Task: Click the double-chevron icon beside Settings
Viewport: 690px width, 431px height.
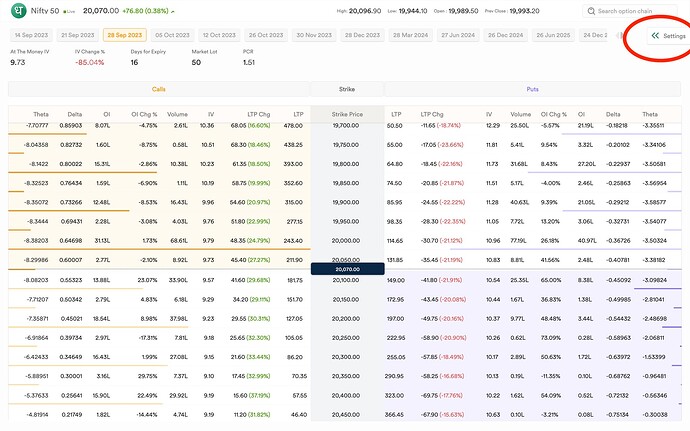Action: [655, 36]
